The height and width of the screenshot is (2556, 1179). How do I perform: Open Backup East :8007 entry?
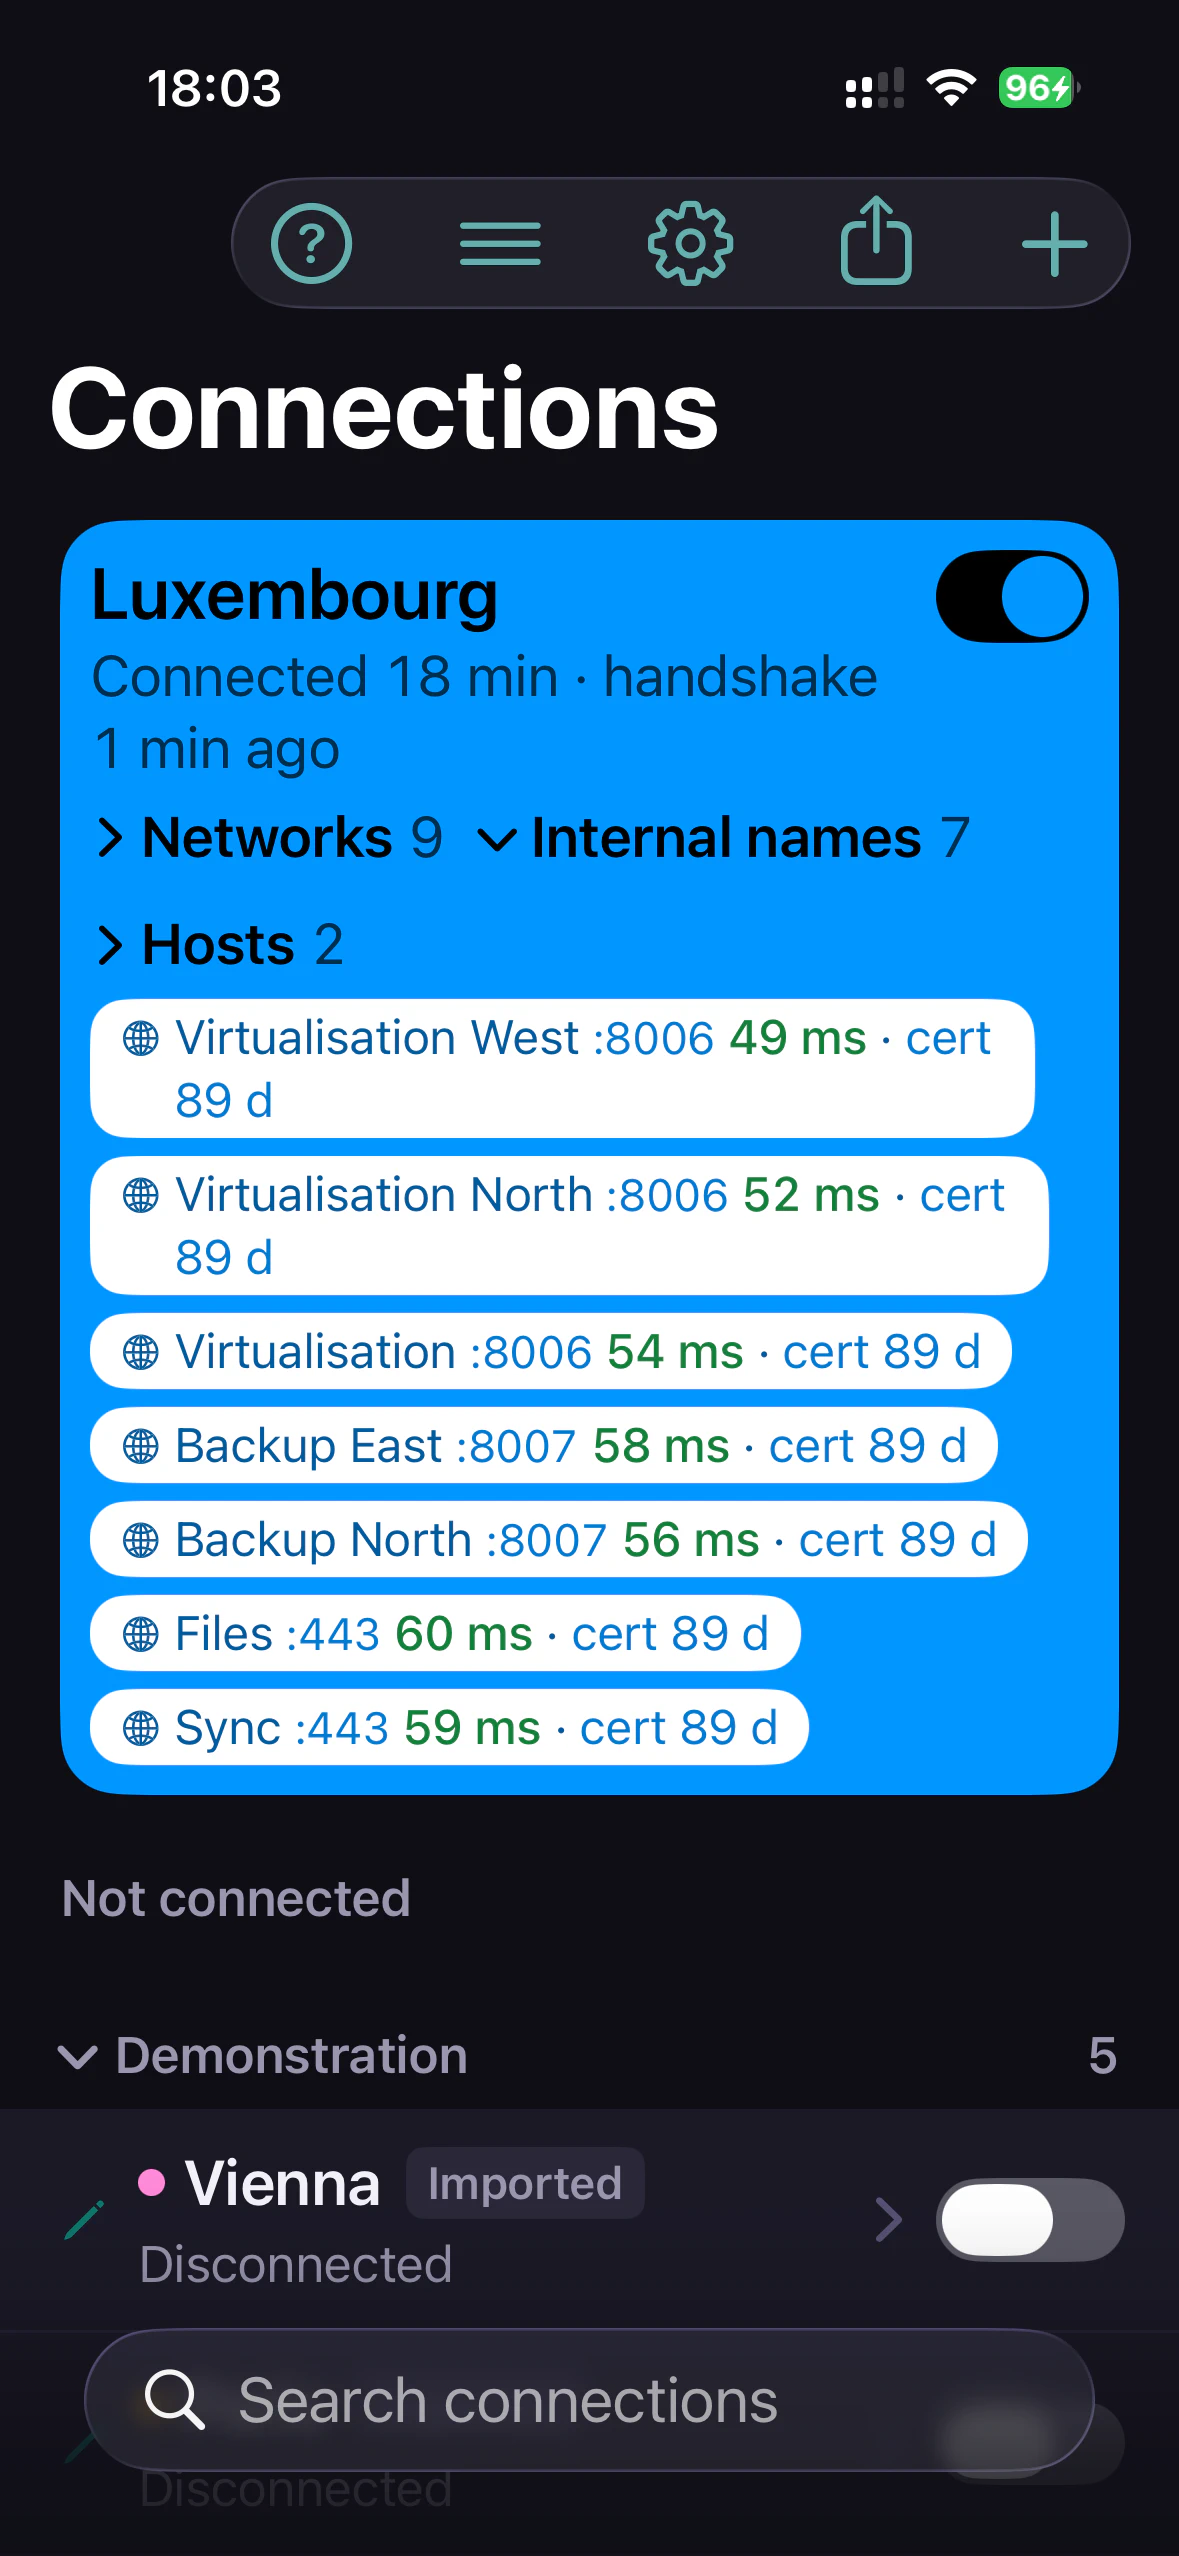pyautogui.click(x=544, y=1446)
